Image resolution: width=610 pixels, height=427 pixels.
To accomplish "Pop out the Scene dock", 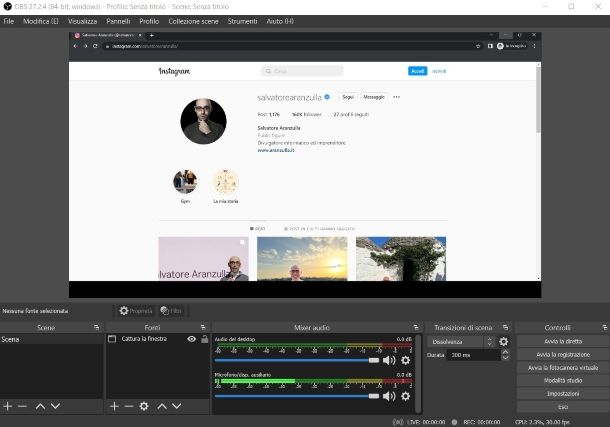I will (x=96, y=327).
